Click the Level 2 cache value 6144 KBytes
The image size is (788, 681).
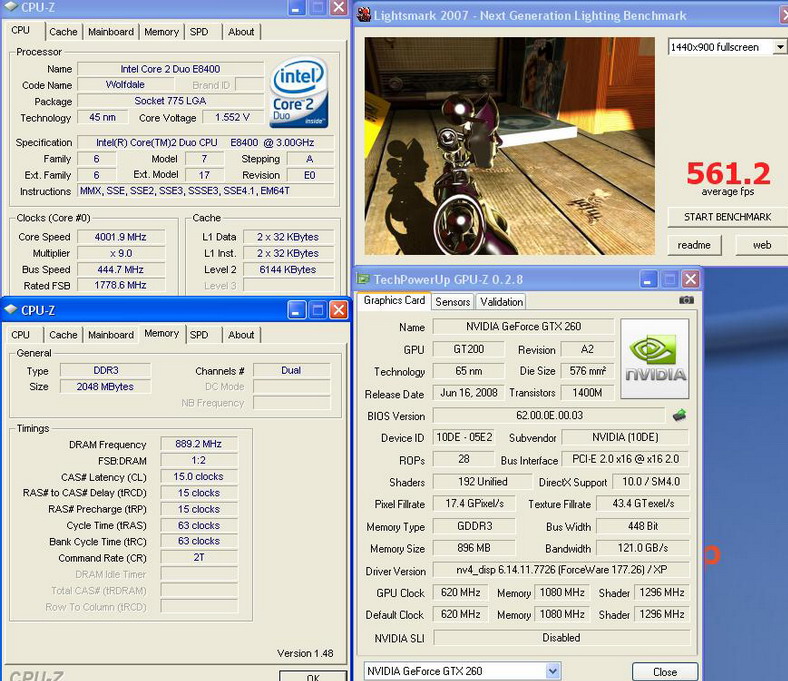pyautogui.click(x=288, y=269)
